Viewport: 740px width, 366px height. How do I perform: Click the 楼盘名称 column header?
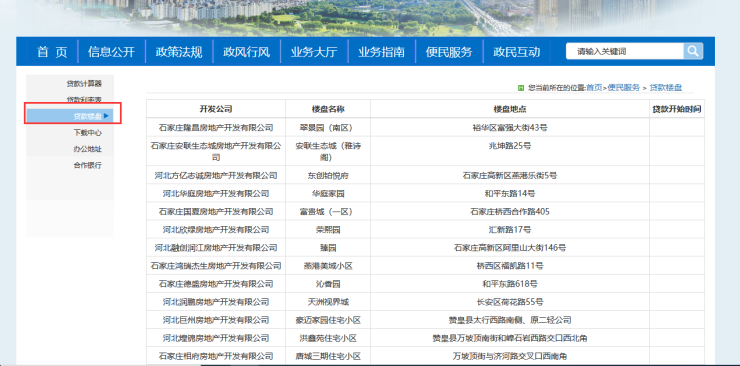tap(328, 109)
